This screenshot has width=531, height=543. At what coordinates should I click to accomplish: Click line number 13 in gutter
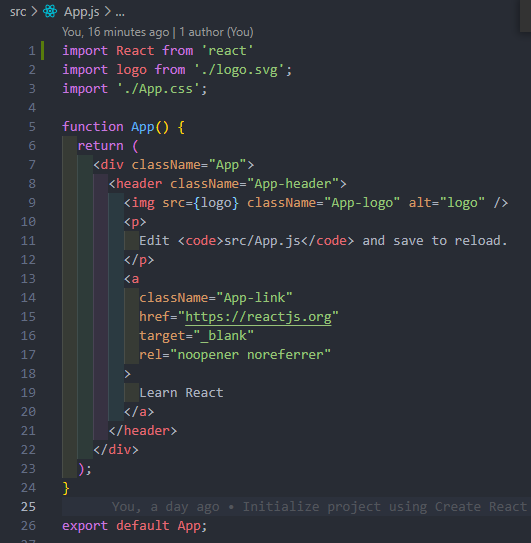(28, 279)
